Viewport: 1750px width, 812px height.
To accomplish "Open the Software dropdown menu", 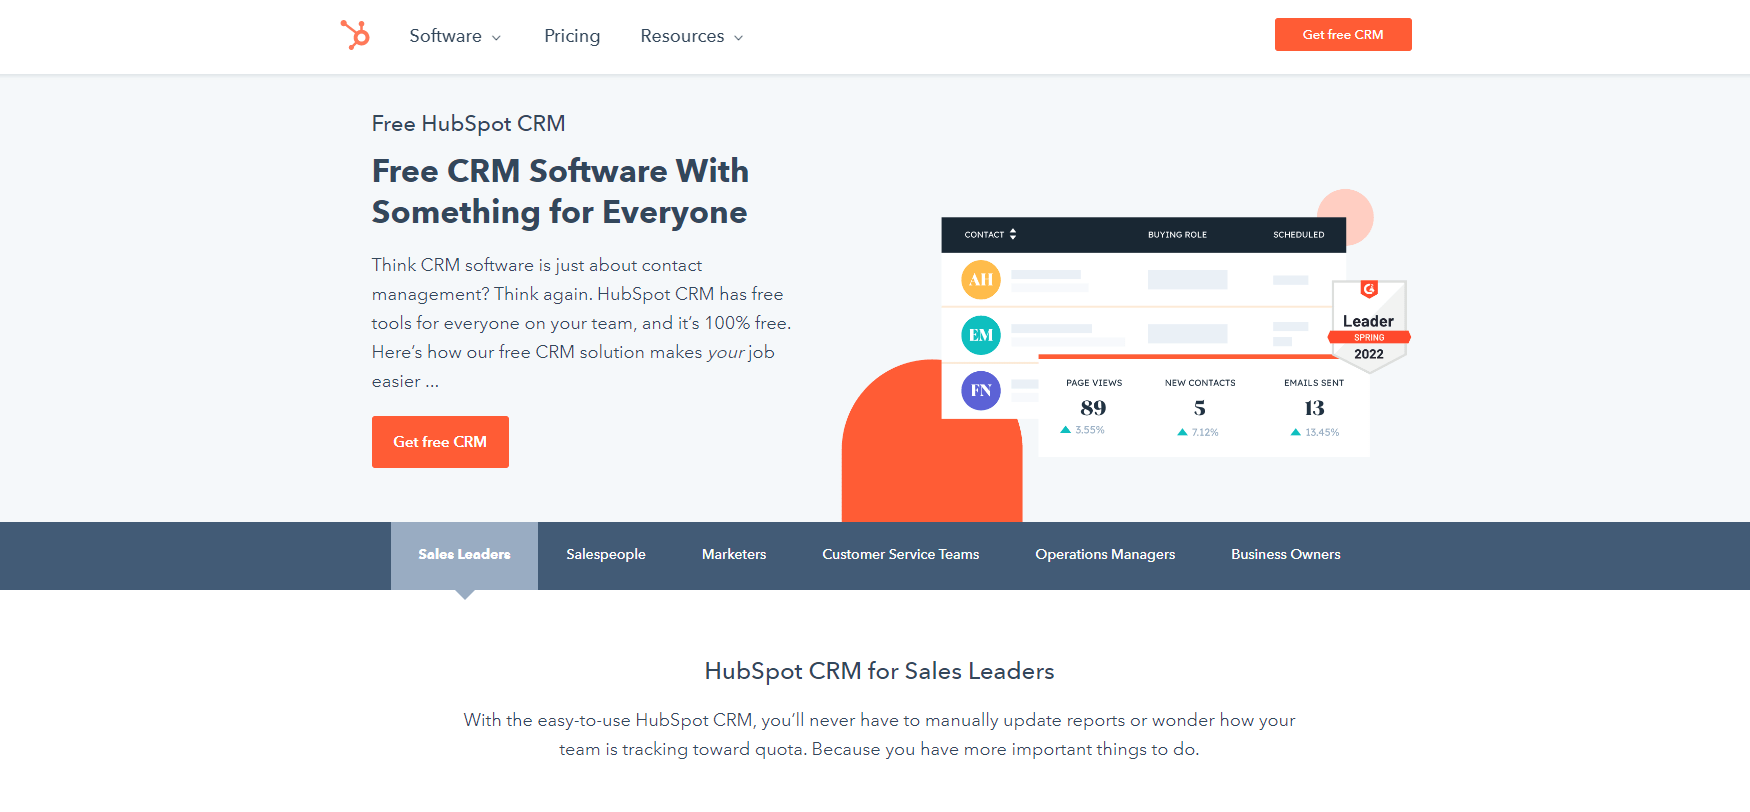I will (455, 36).
